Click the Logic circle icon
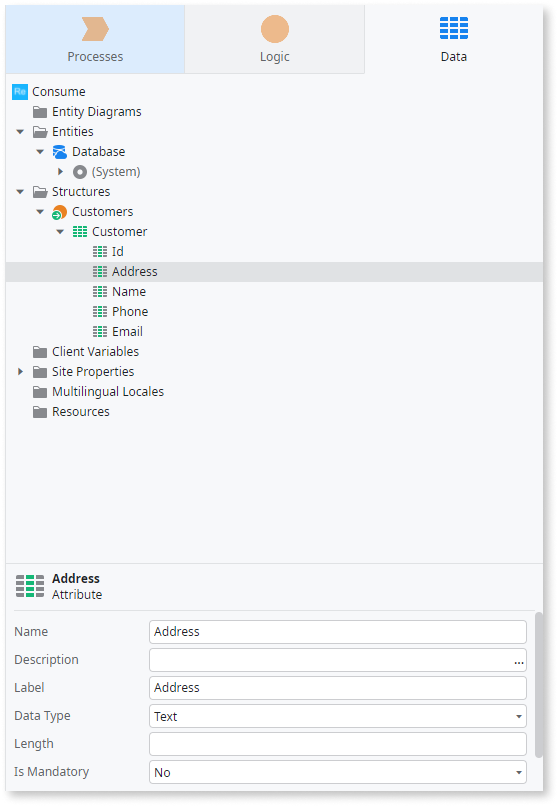 pyautogui.click(x=274, y=29)
